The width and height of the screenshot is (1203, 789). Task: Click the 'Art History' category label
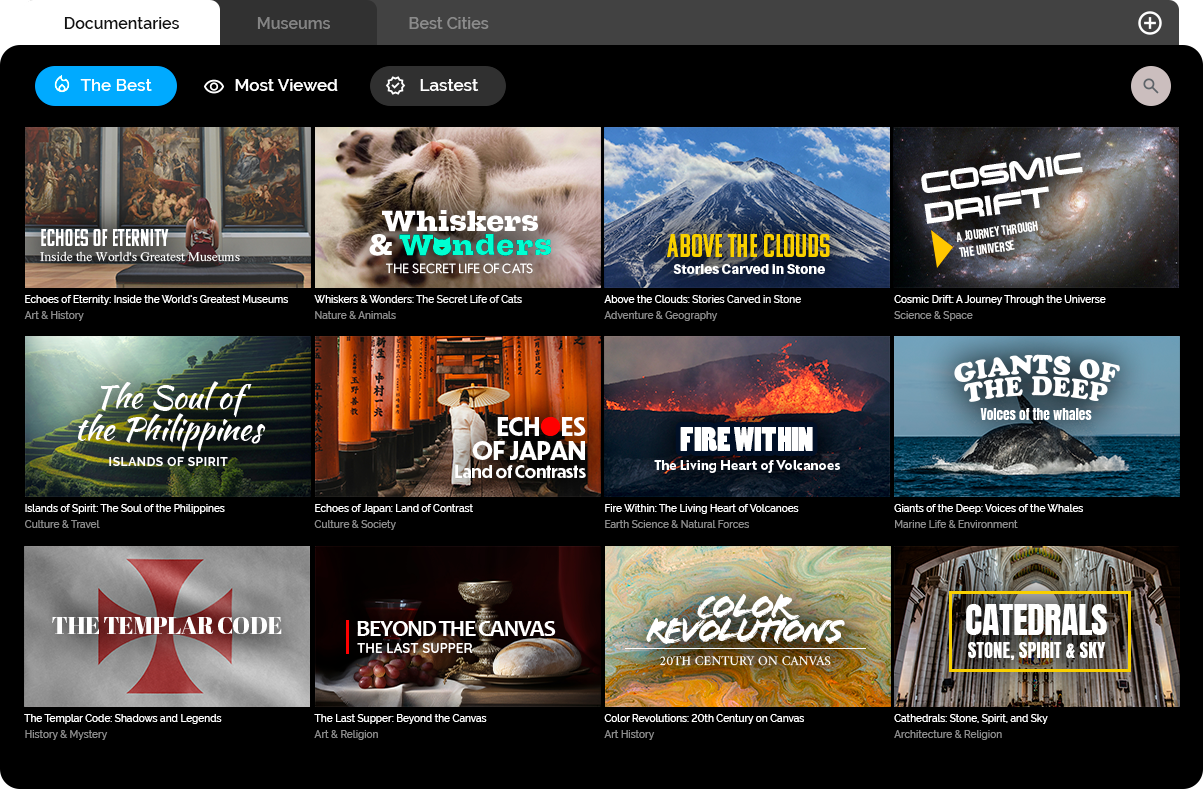629,734
